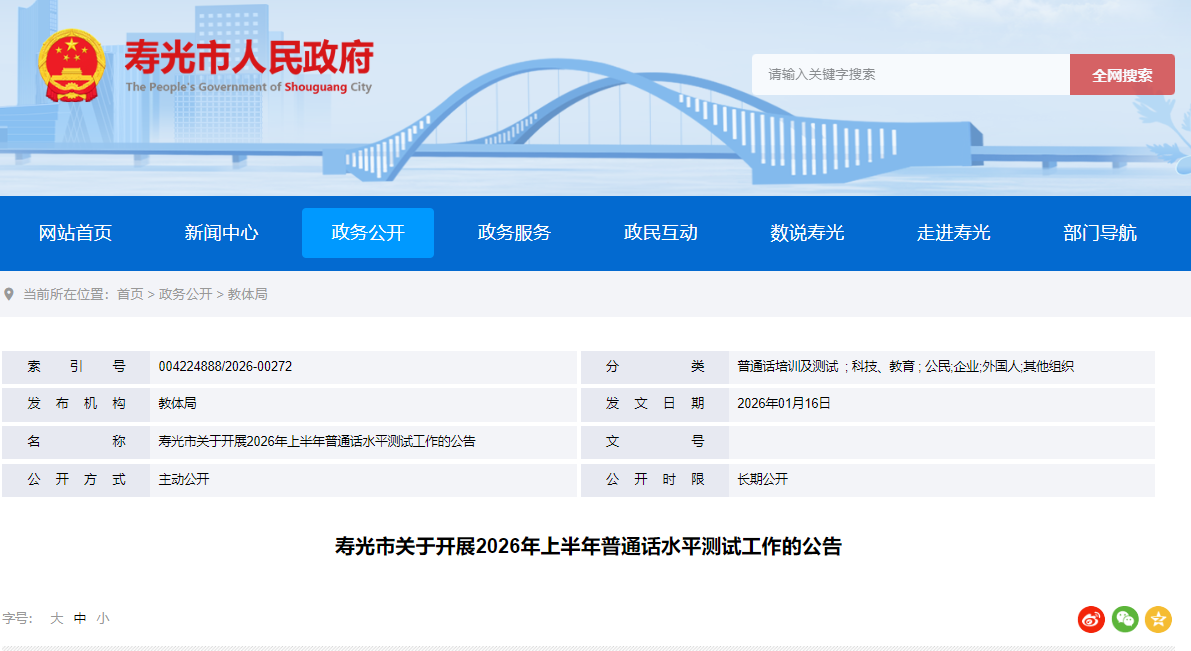
Task: Navigate to the 政民互动 section
Action: pyautogui.click(x=660, y=233)
